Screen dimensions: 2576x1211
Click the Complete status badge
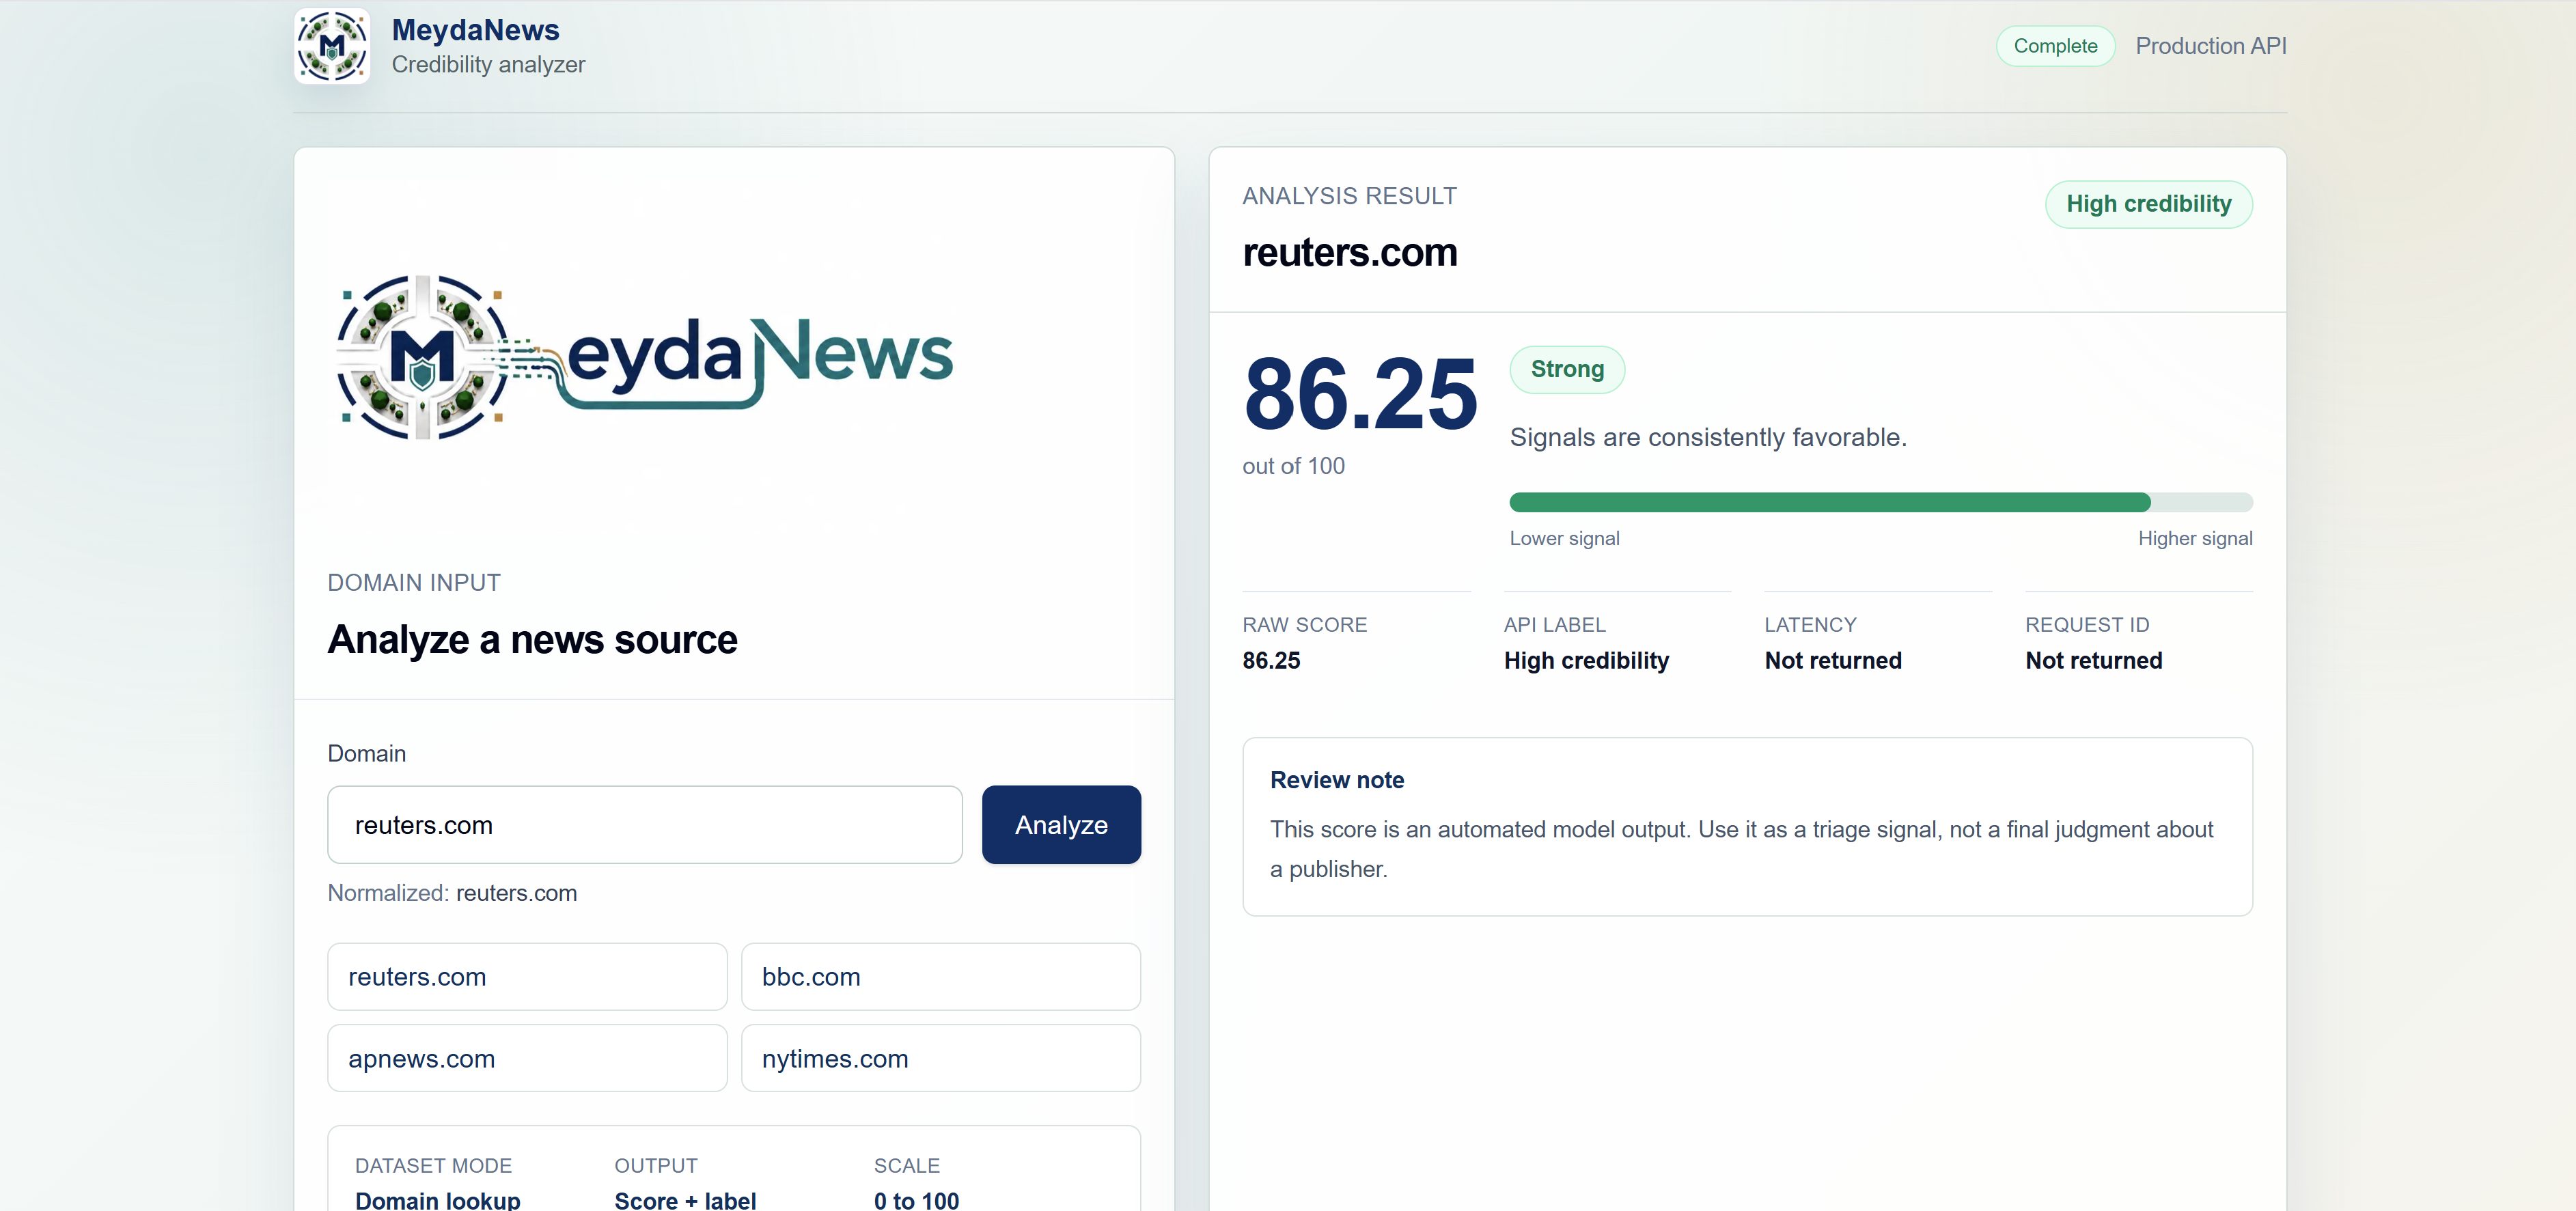2055,46
